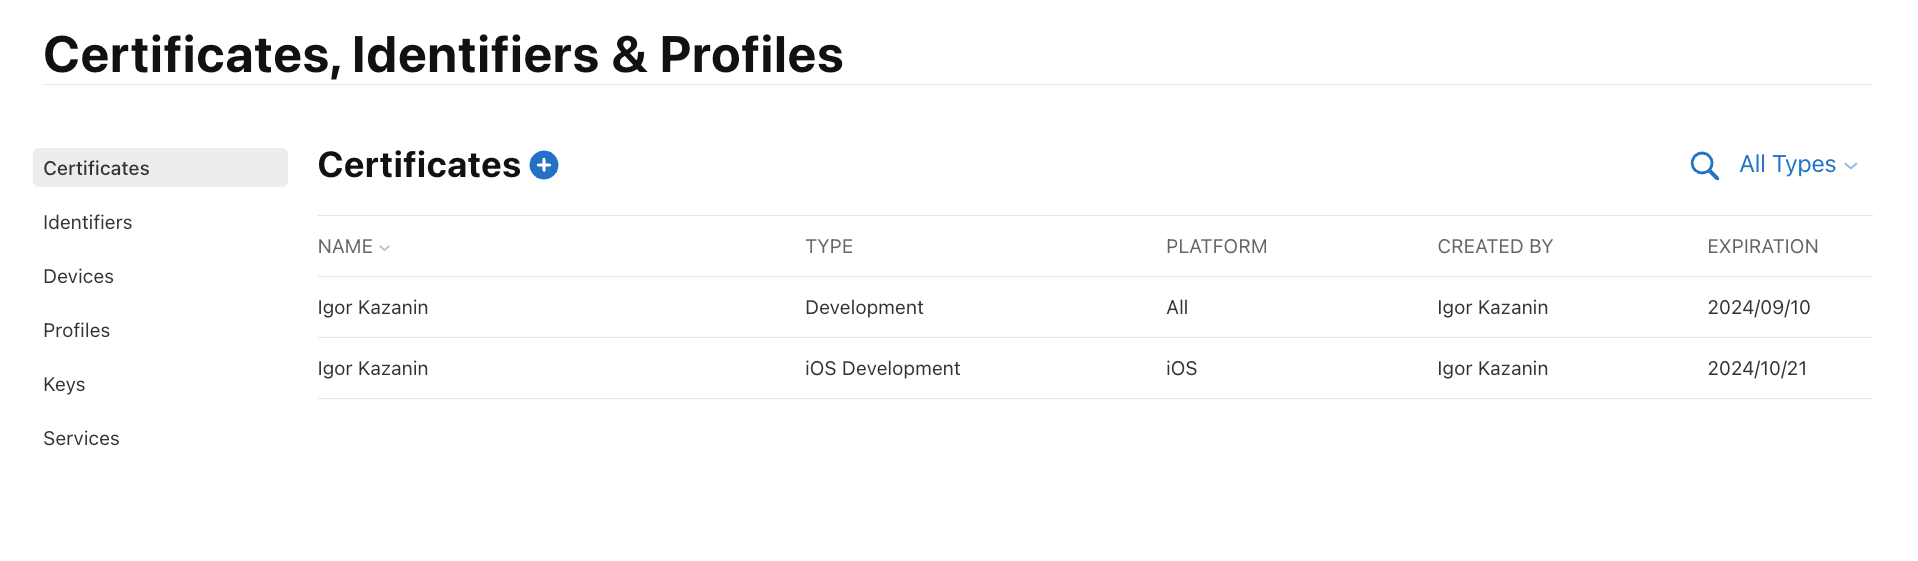
Task: Navigate to Keys in the sidebar
Action: [x=64, y=384]
